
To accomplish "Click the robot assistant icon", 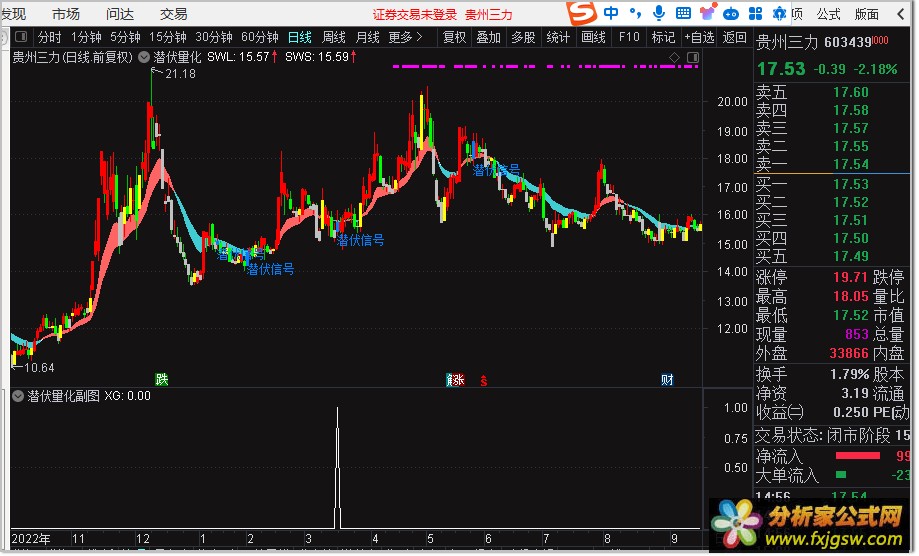I will click(x=731, y=13).
